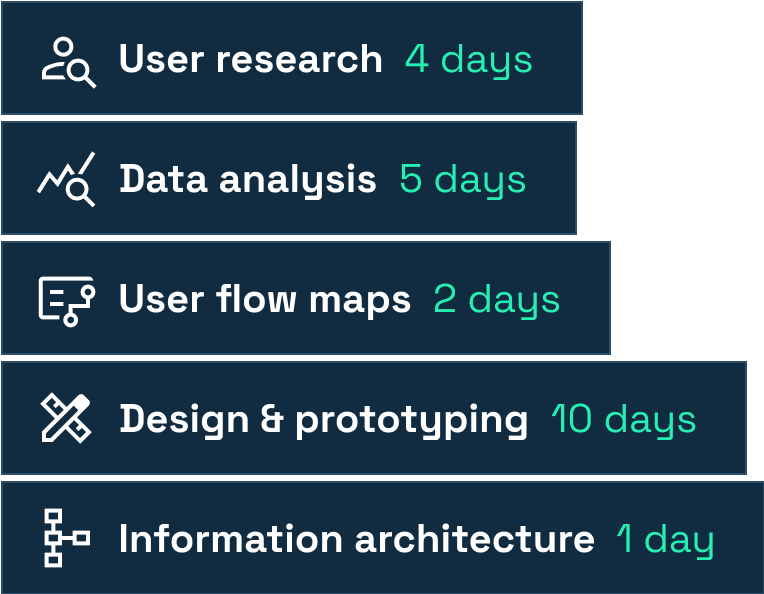Click the 5 days duration text
Image resolution: width=764 pixels, height=594 pixels.
coord(462,180)
